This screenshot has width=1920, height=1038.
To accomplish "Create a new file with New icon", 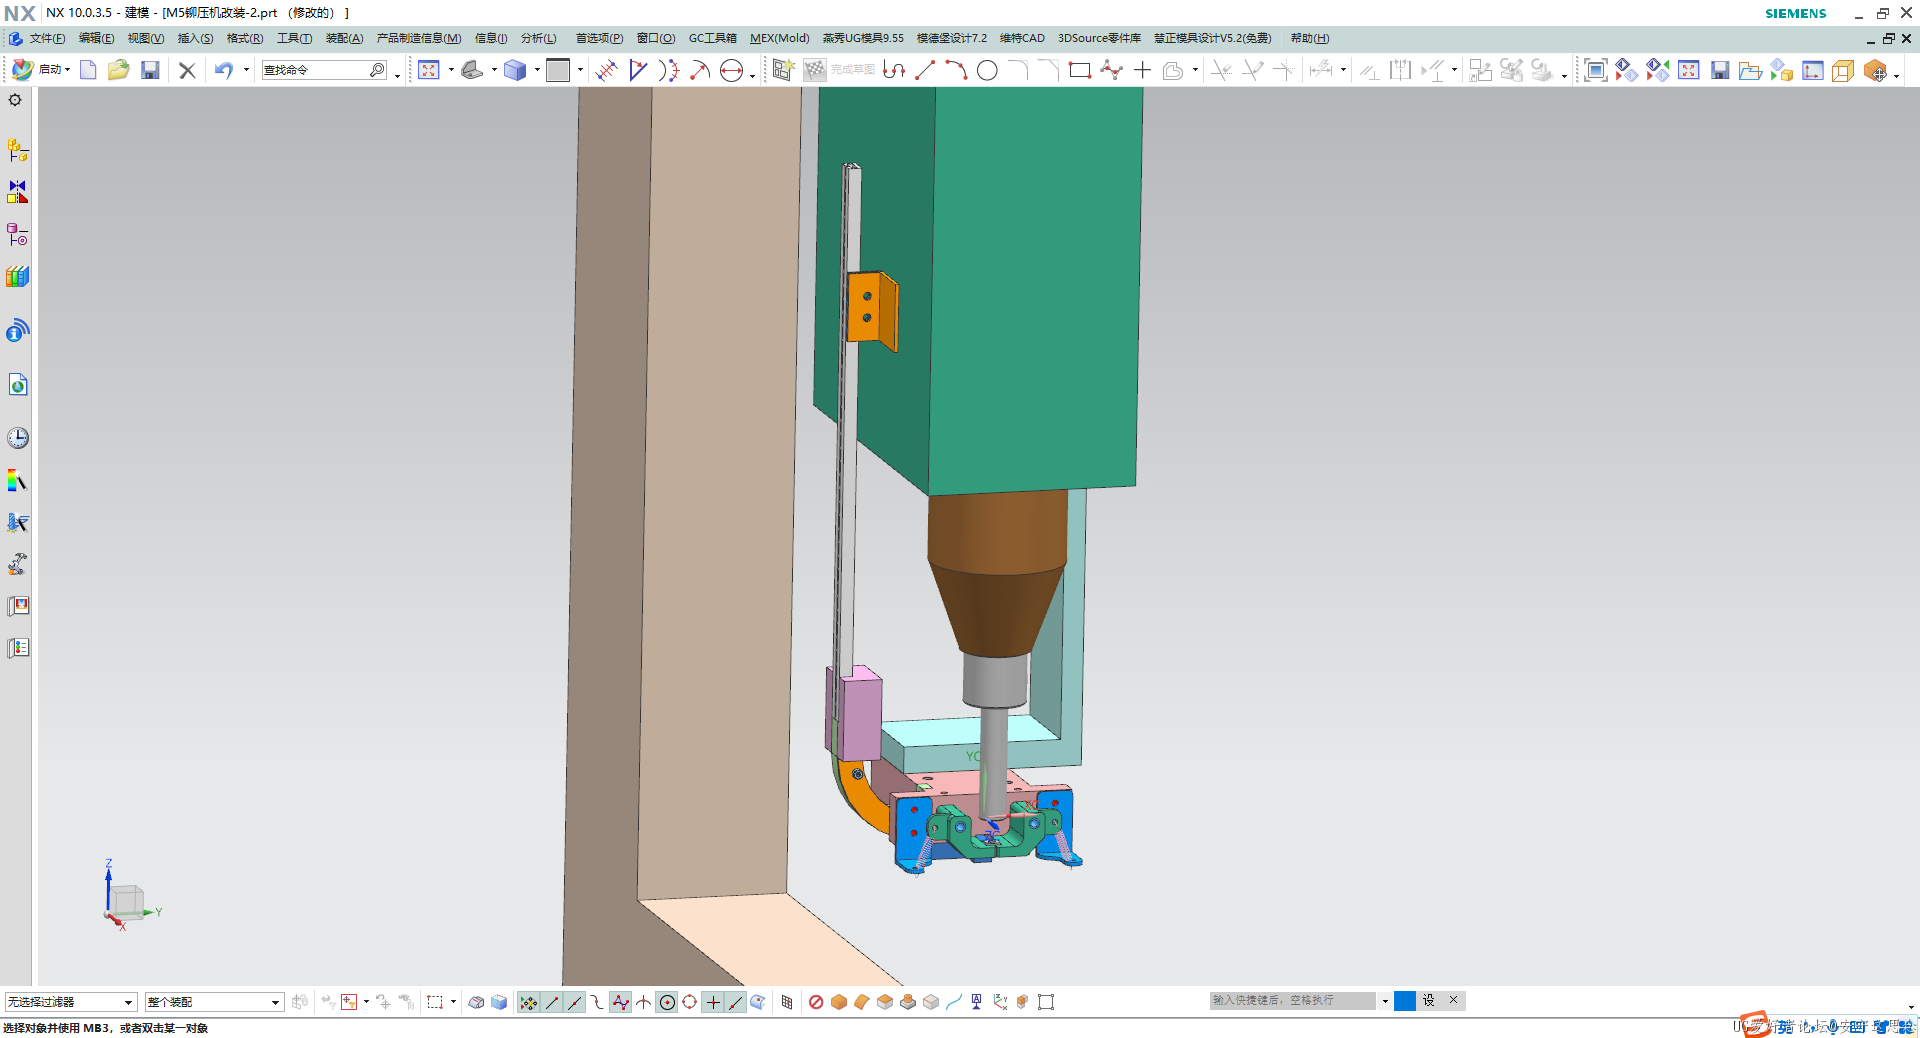I will point(88,70).
